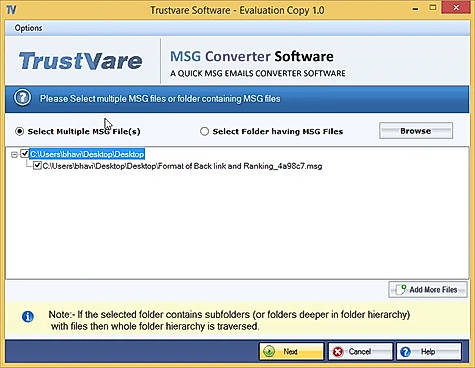Click Add More Files button

tap(428, 290)
